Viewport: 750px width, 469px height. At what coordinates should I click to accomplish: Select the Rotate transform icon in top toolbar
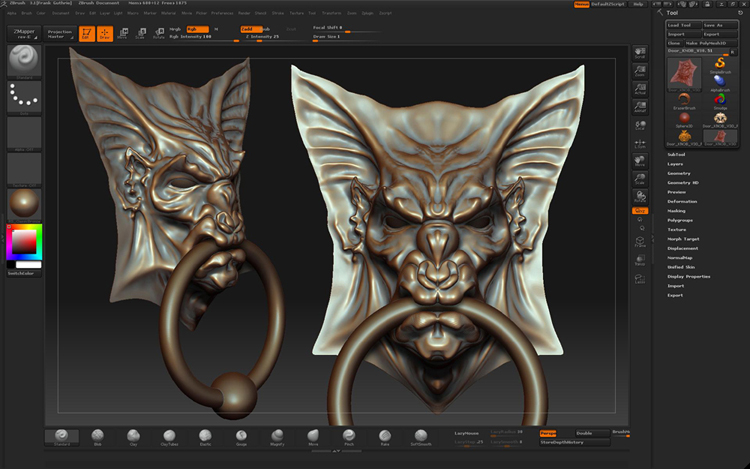pyautogui.click(x=158, y=33)
